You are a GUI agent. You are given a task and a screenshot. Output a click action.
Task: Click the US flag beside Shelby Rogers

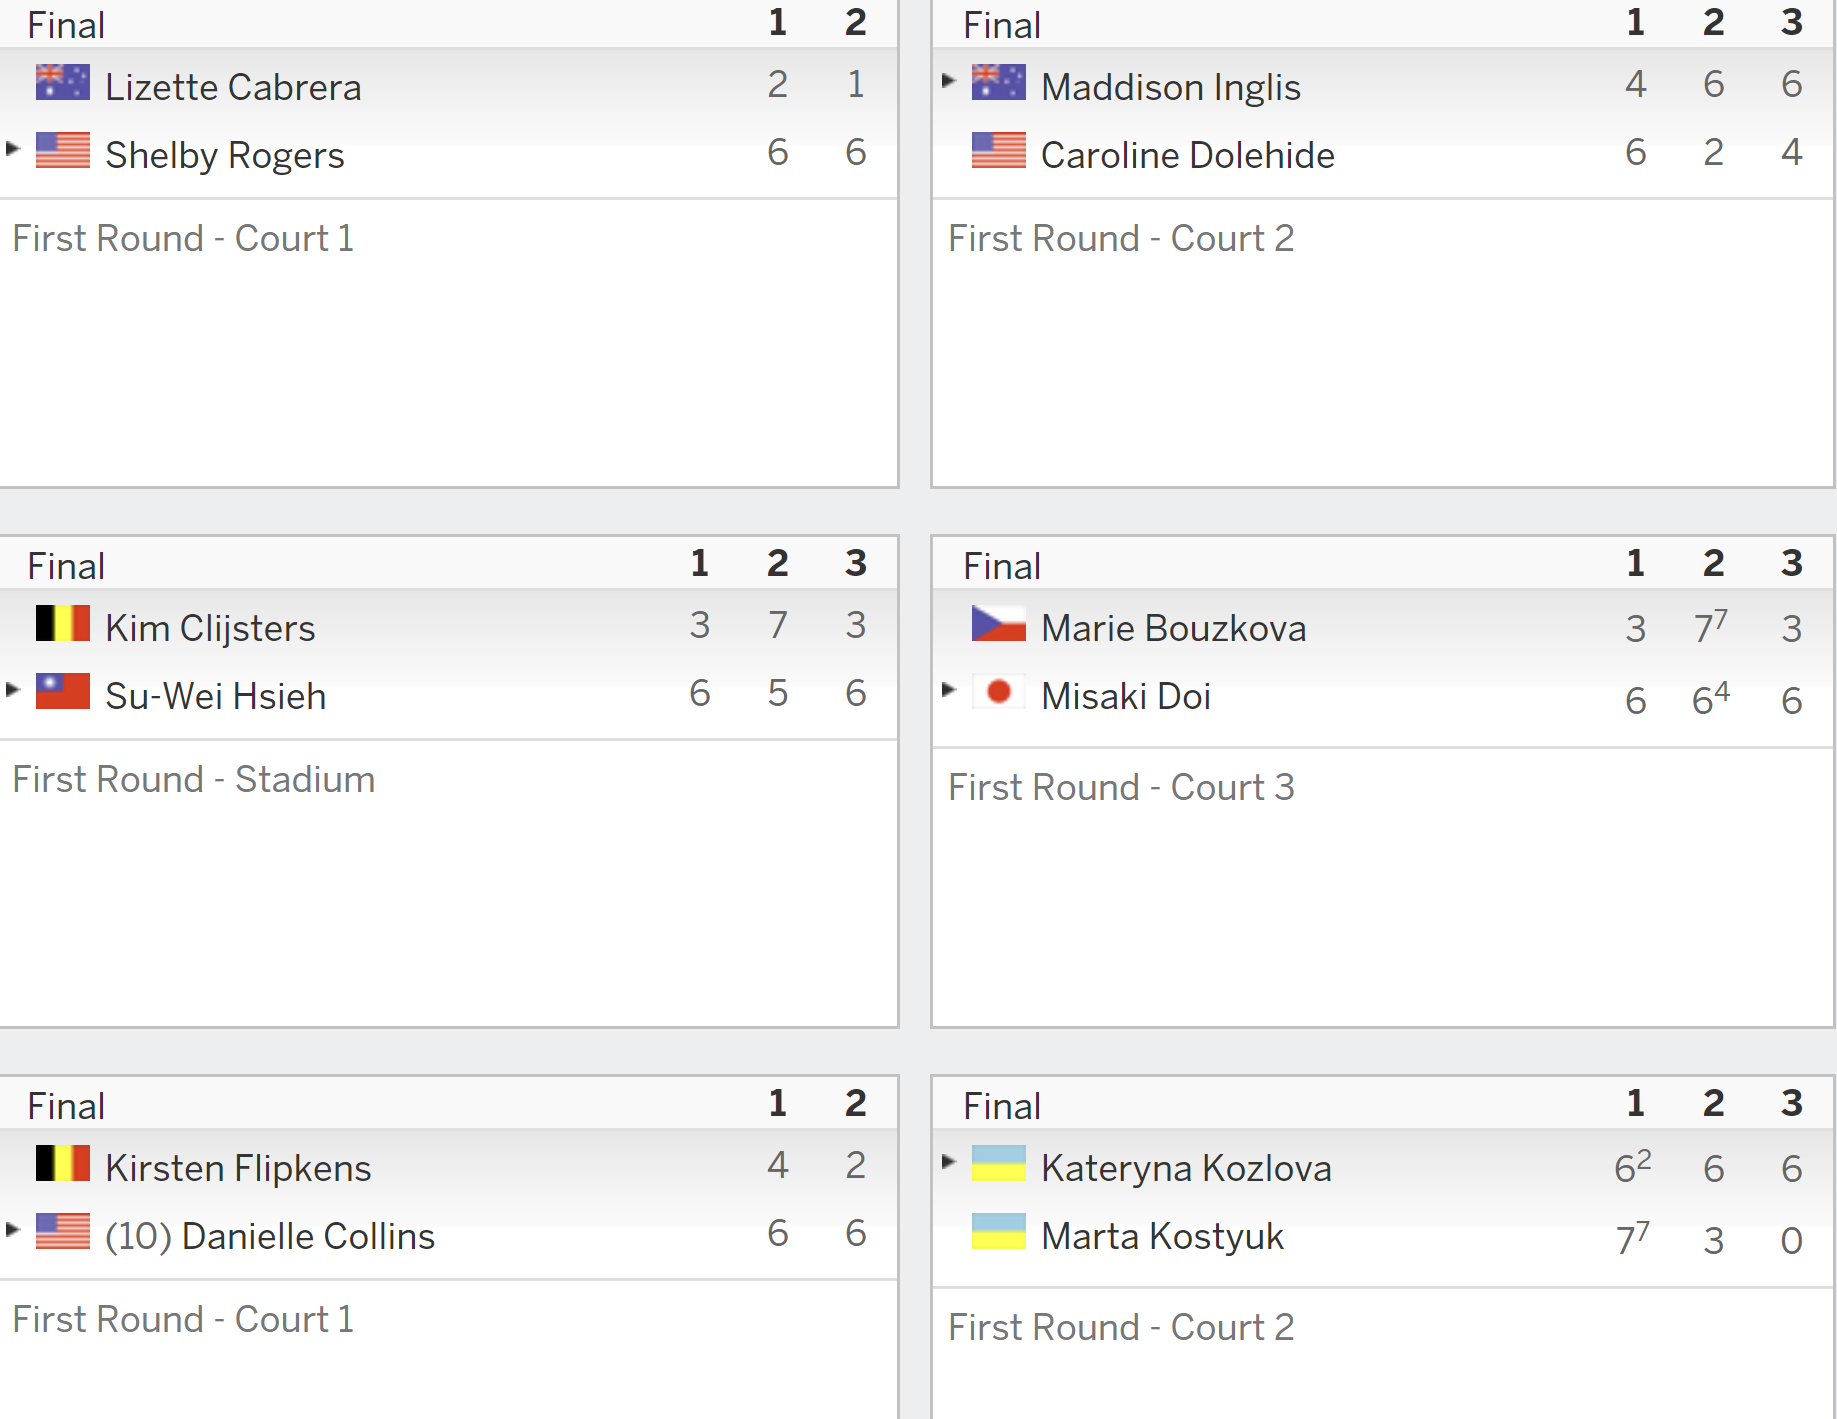pyautogui.click(x=62, y=150)
